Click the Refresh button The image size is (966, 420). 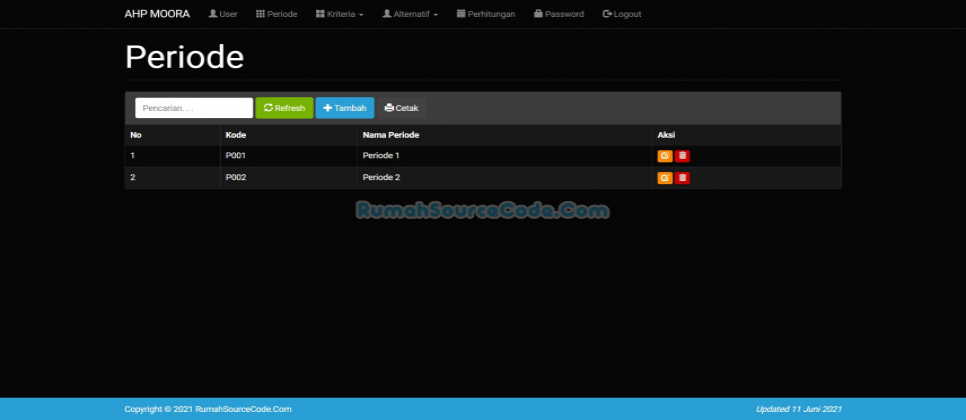tap(284, 108)
